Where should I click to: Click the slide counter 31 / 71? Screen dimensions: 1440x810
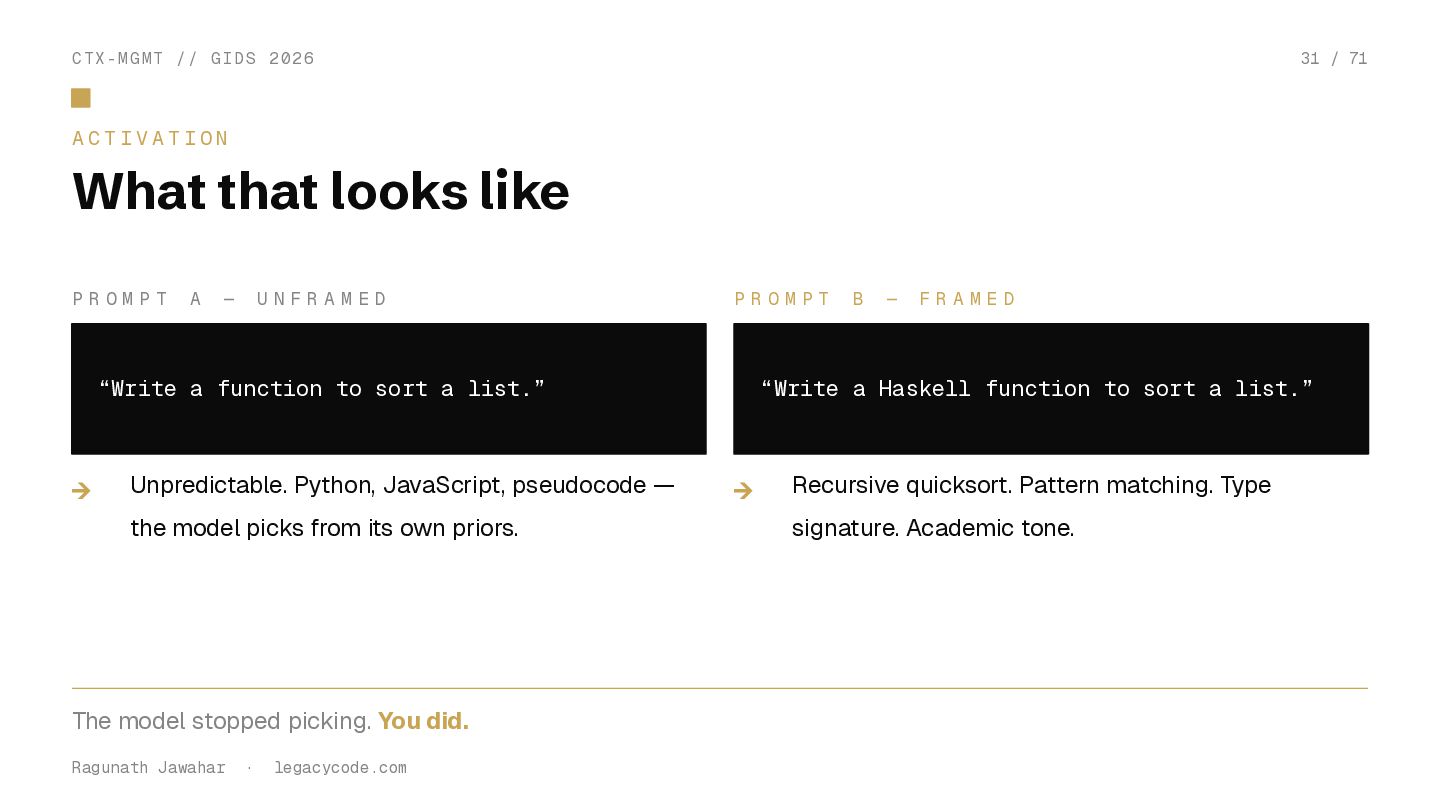pos(1333,59)
